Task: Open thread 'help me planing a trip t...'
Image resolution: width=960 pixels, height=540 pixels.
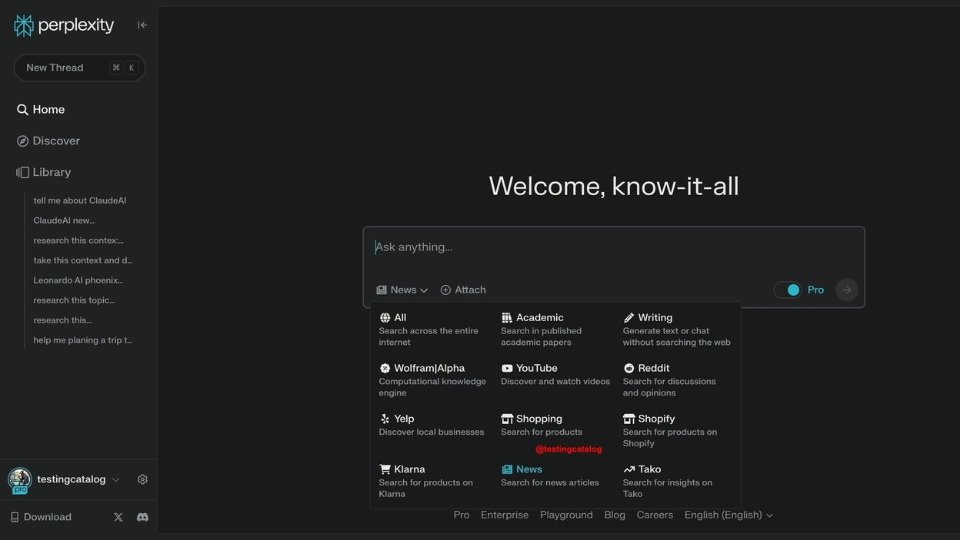Action: 83,340
